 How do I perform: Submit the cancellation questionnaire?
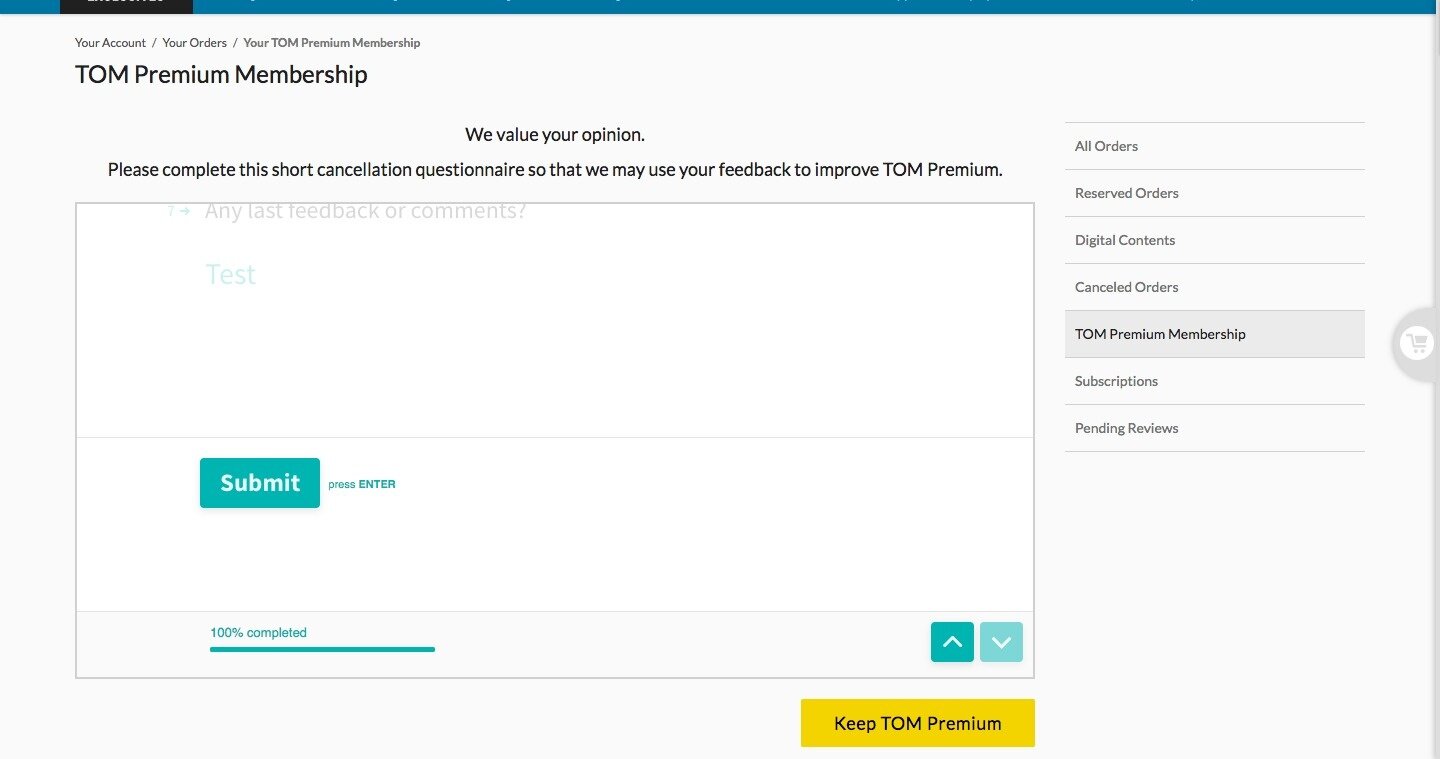tap(260, 483)
